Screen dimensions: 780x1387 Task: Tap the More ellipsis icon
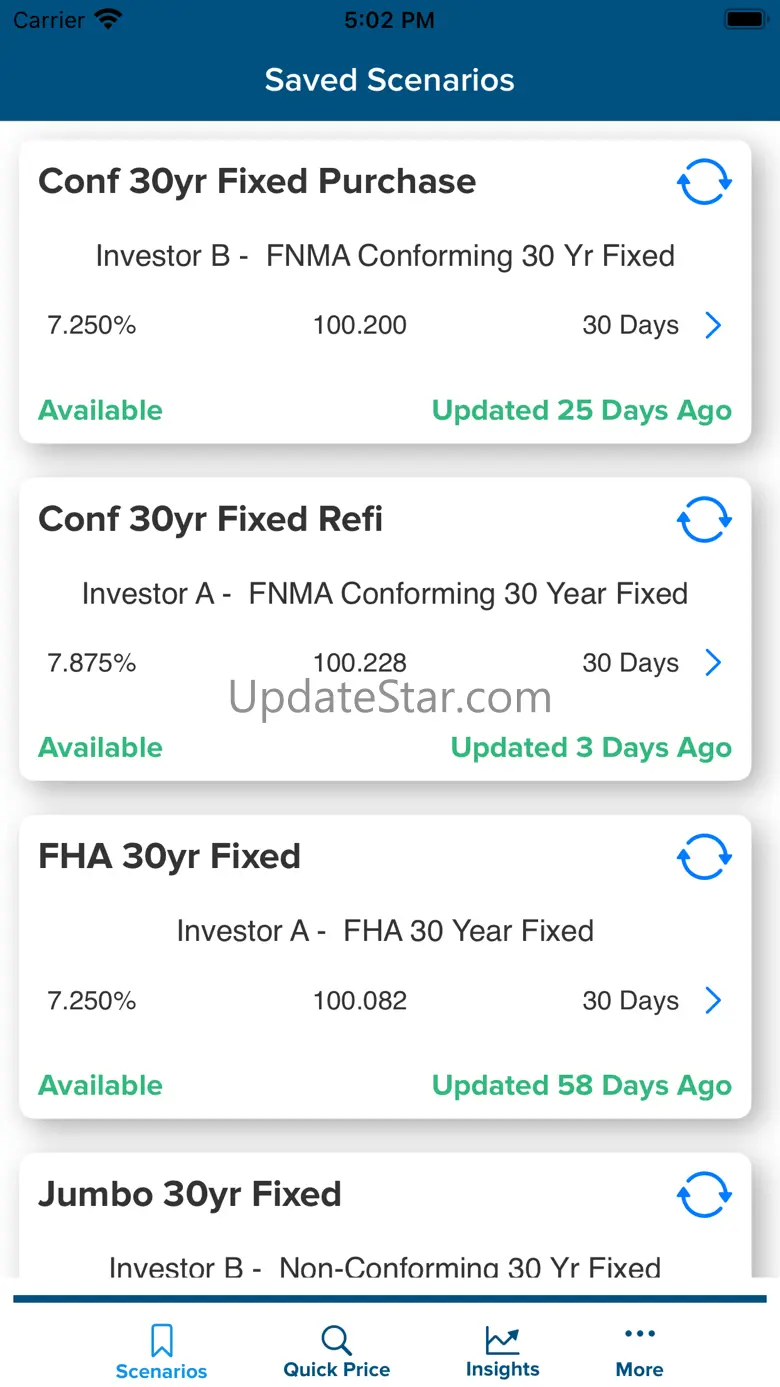(640, 1334)
